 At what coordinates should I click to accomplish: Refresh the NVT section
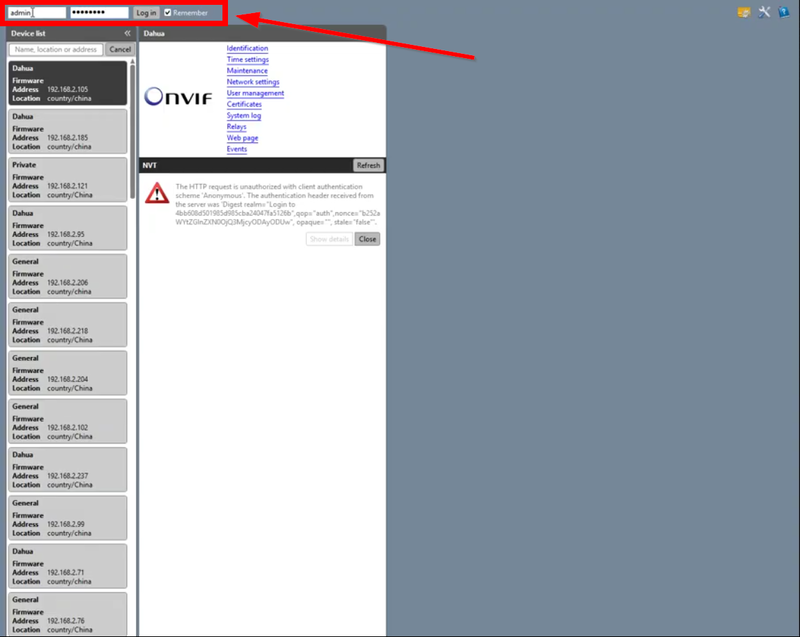coord(368,165)
